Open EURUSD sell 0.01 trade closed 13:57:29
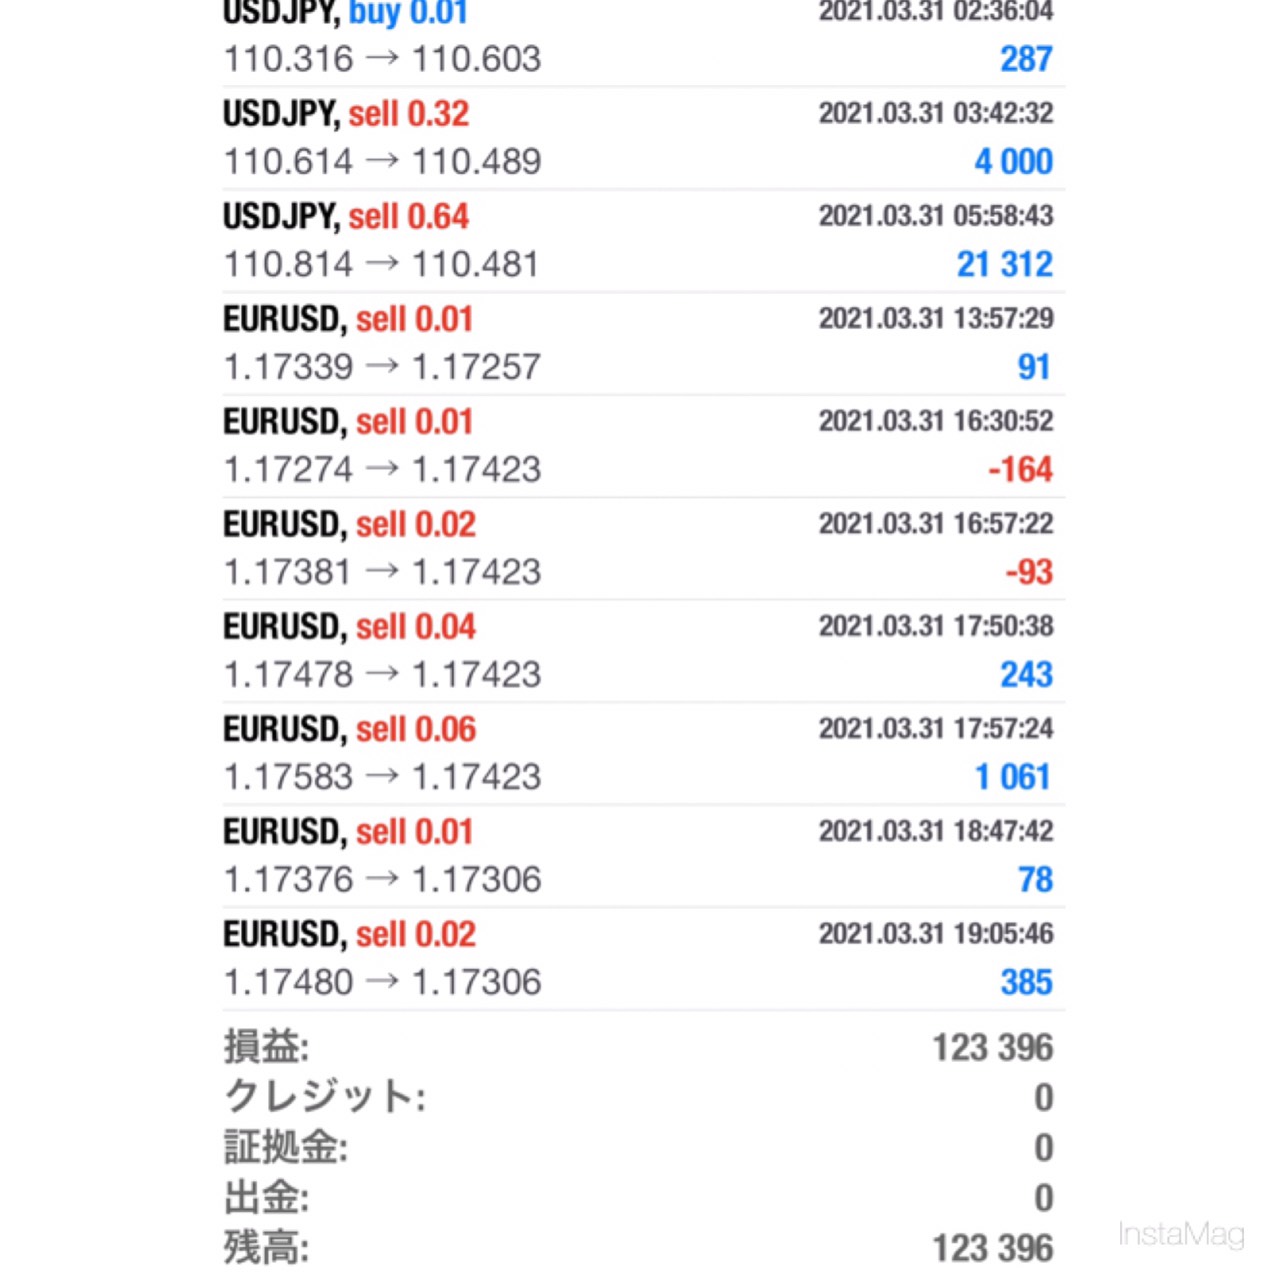 click(x=640, y=343)
